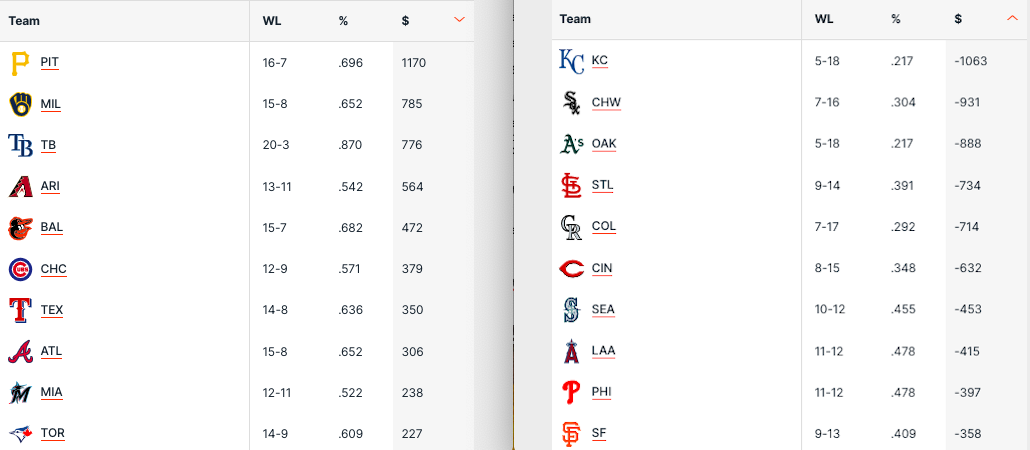Open the TOR team link
Image resolution: width=1030 pixels, height=450 pixels.
(x=53, y=433)
